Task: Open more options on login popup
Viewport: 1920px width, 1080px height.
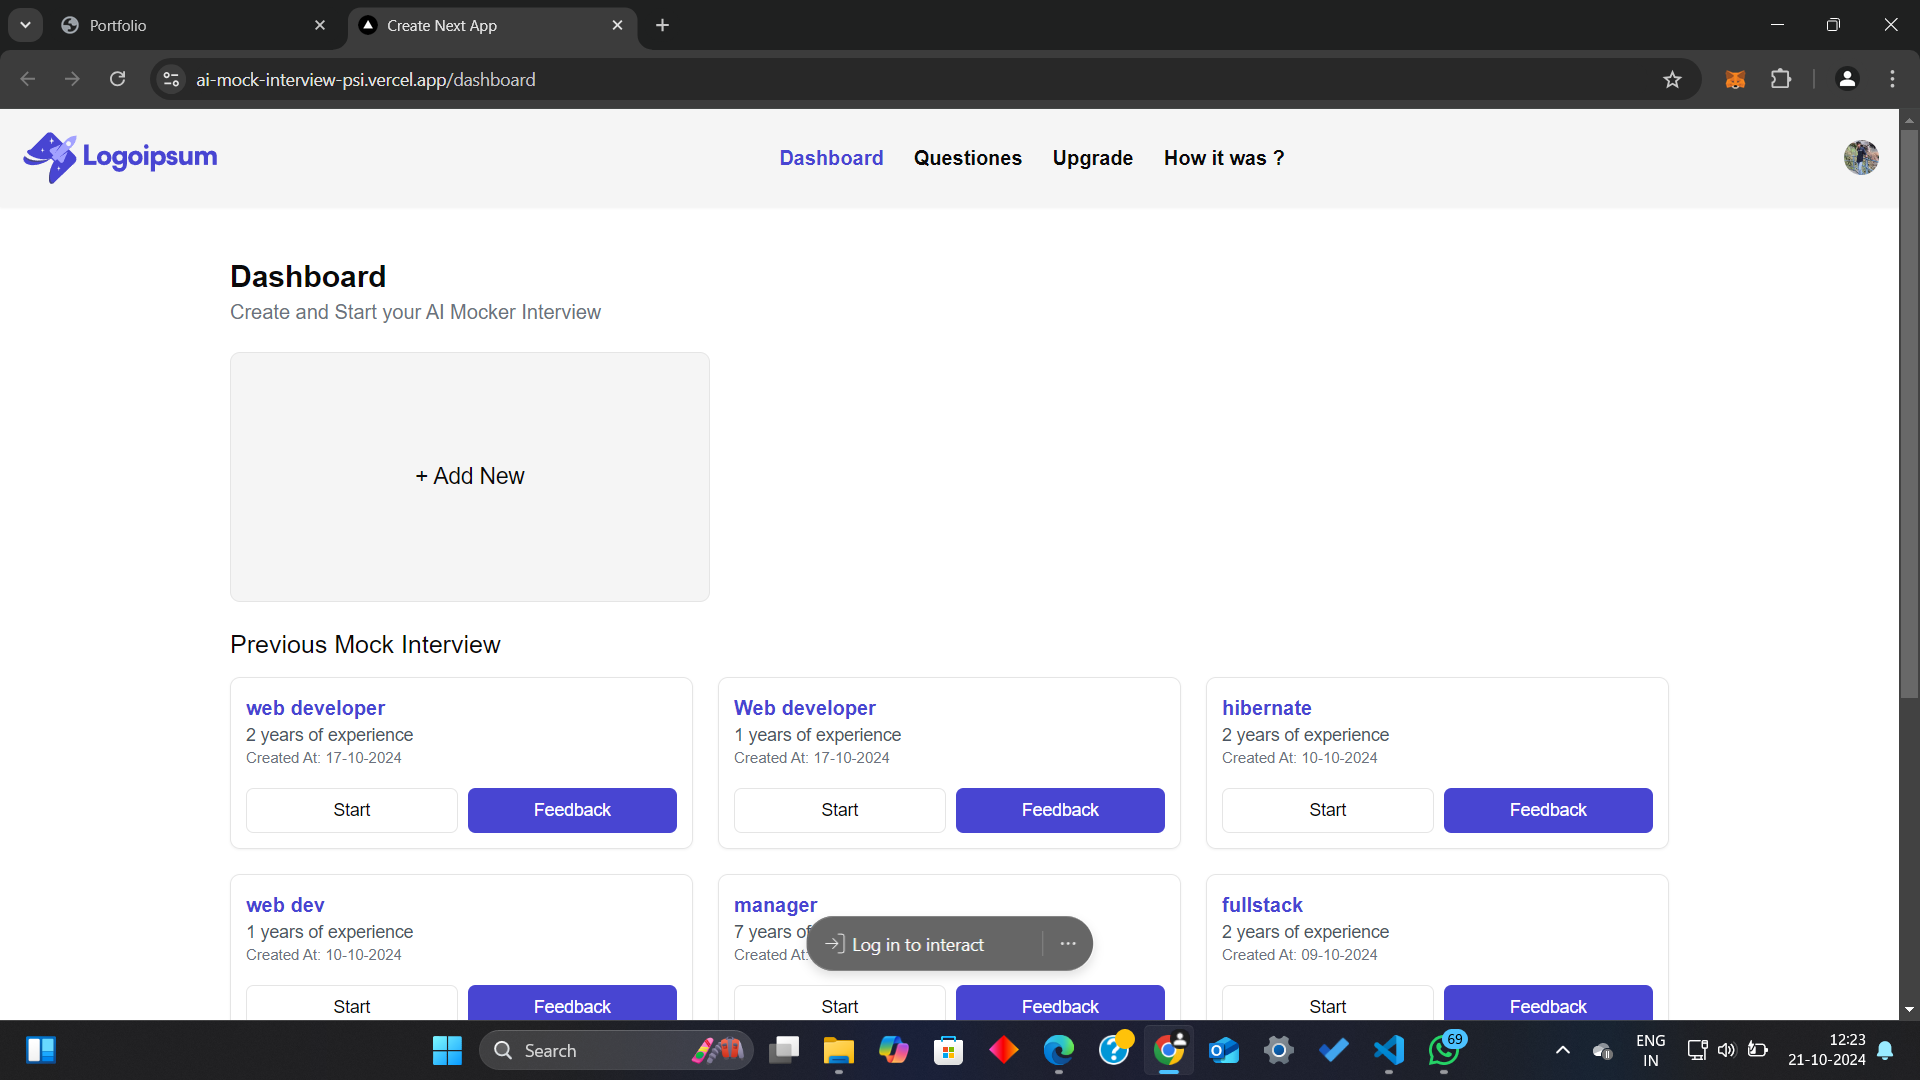Action: pos(1068,944)
